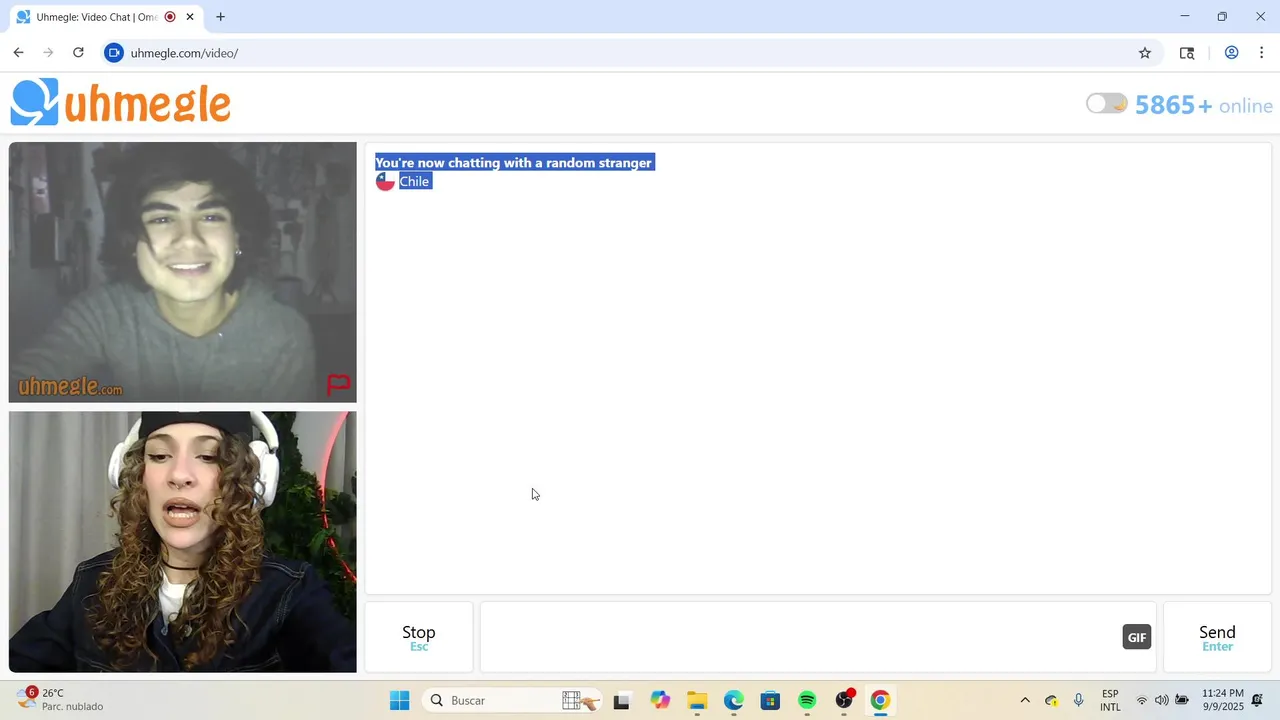Click 'You're now chatting with a random stranger'
The width and height of the screenshot is (1280, 720).
514,163
